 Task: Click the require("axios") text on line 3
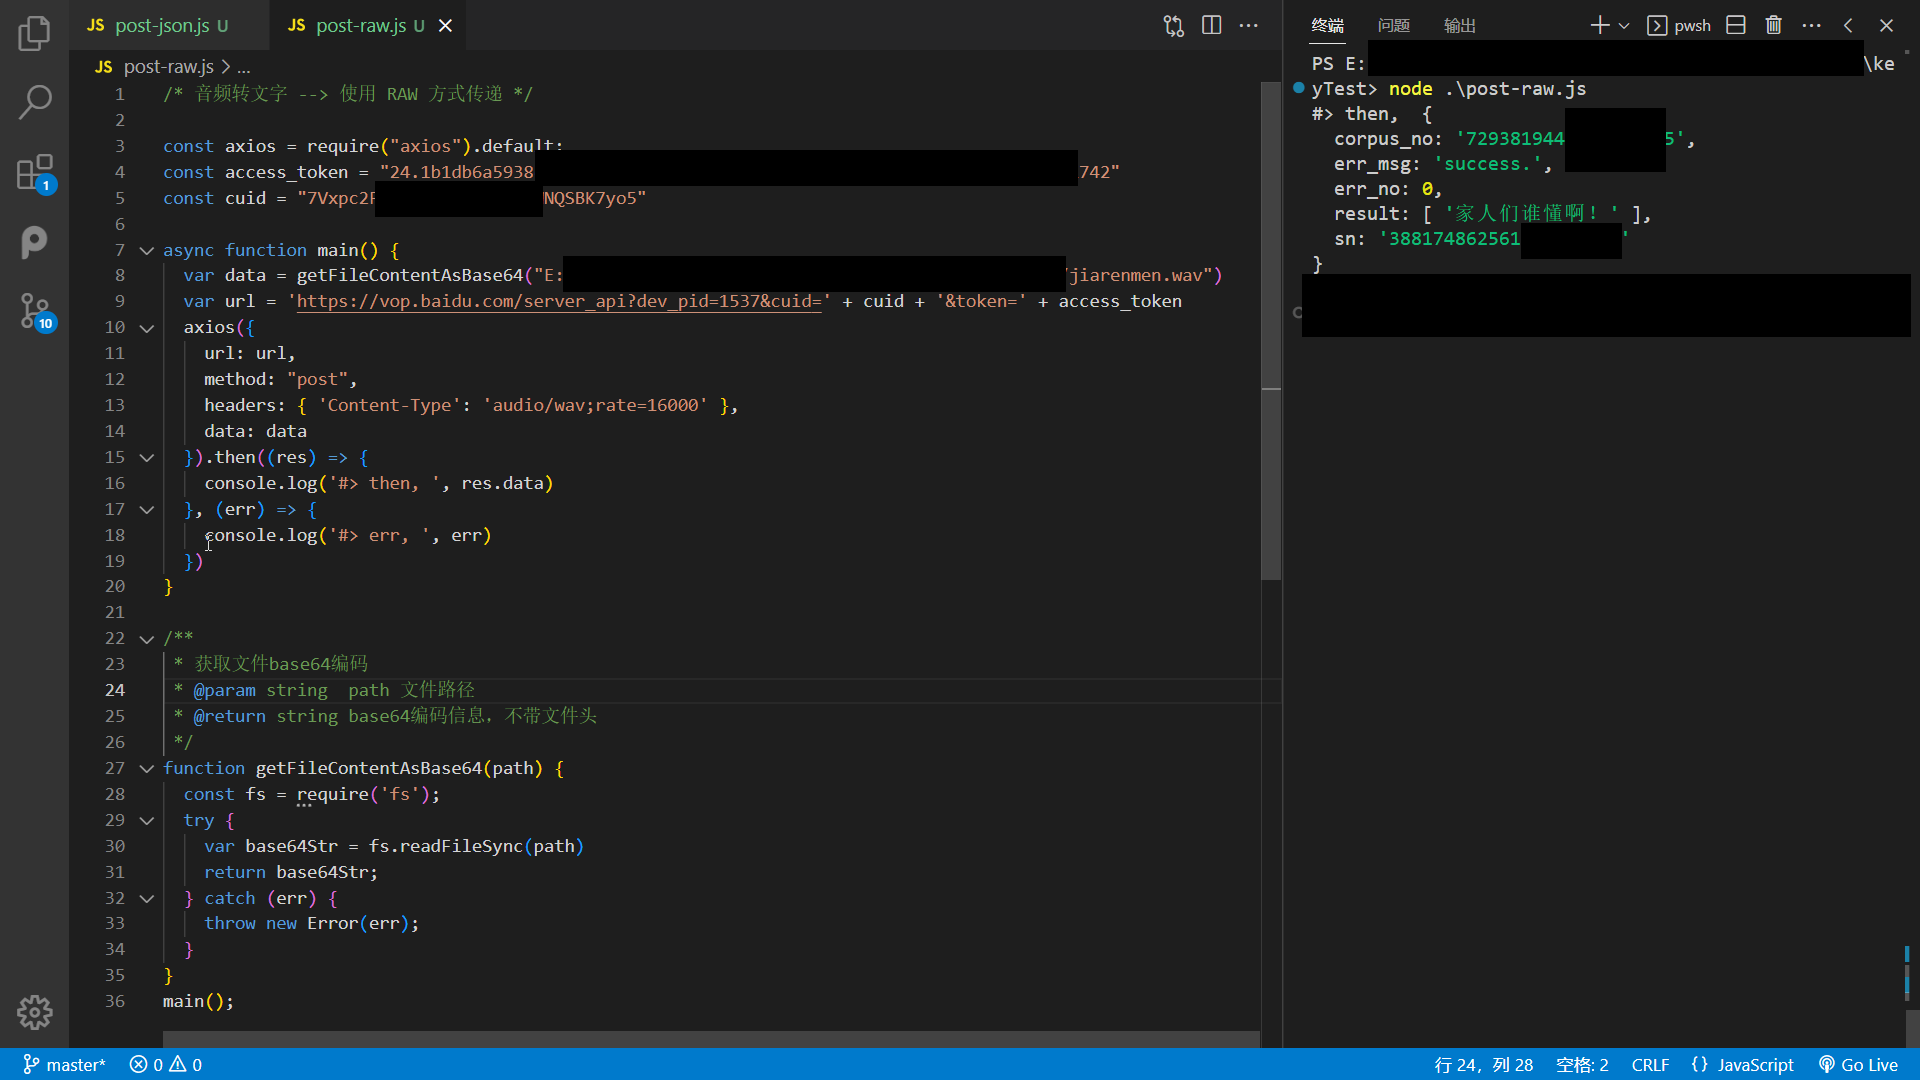[x=388, y=146]
